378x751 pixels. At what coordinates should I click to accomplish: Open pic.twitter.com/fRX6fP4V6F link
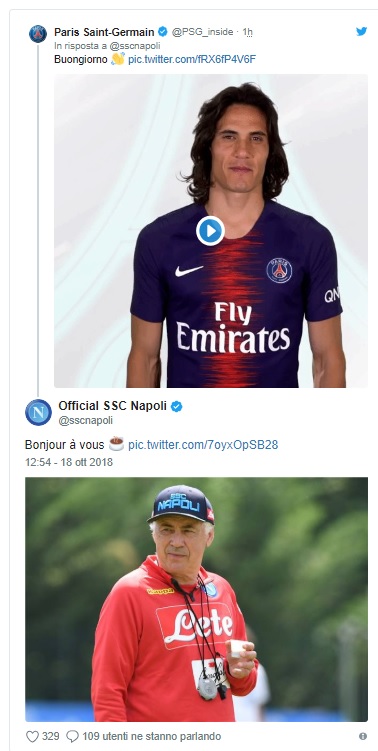pos(192,59)
